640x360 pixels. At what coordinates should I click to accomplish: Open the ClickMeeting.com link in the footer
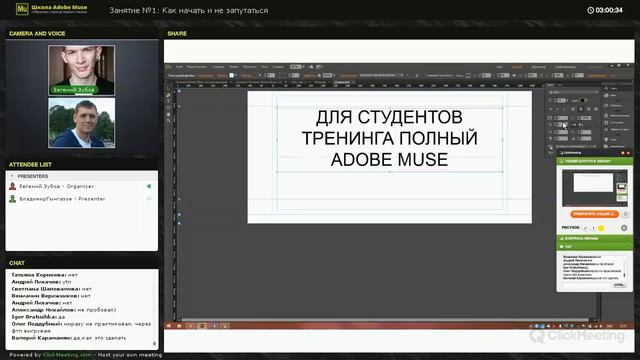coord(67,355)
